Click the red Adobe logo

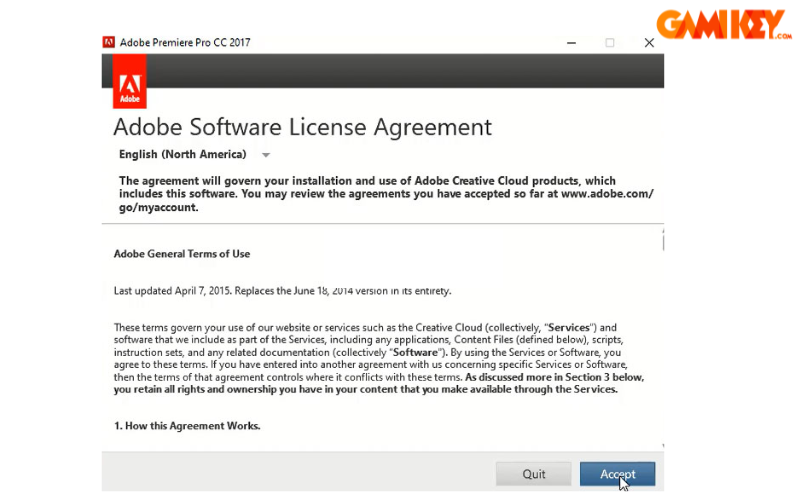(130, 82)
